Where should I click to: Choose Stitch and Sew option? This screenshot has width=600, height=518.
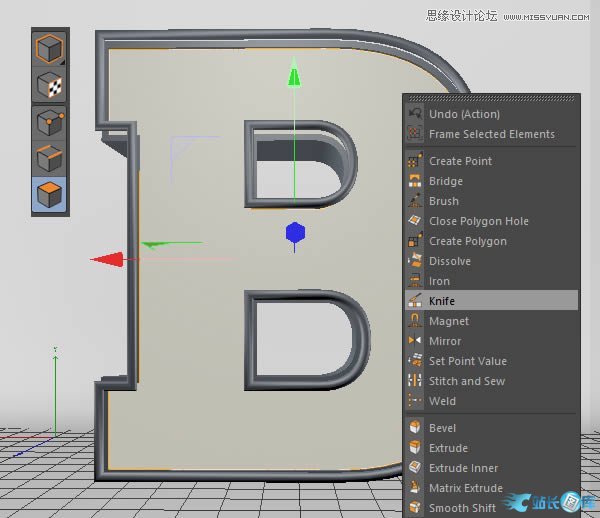467,381
